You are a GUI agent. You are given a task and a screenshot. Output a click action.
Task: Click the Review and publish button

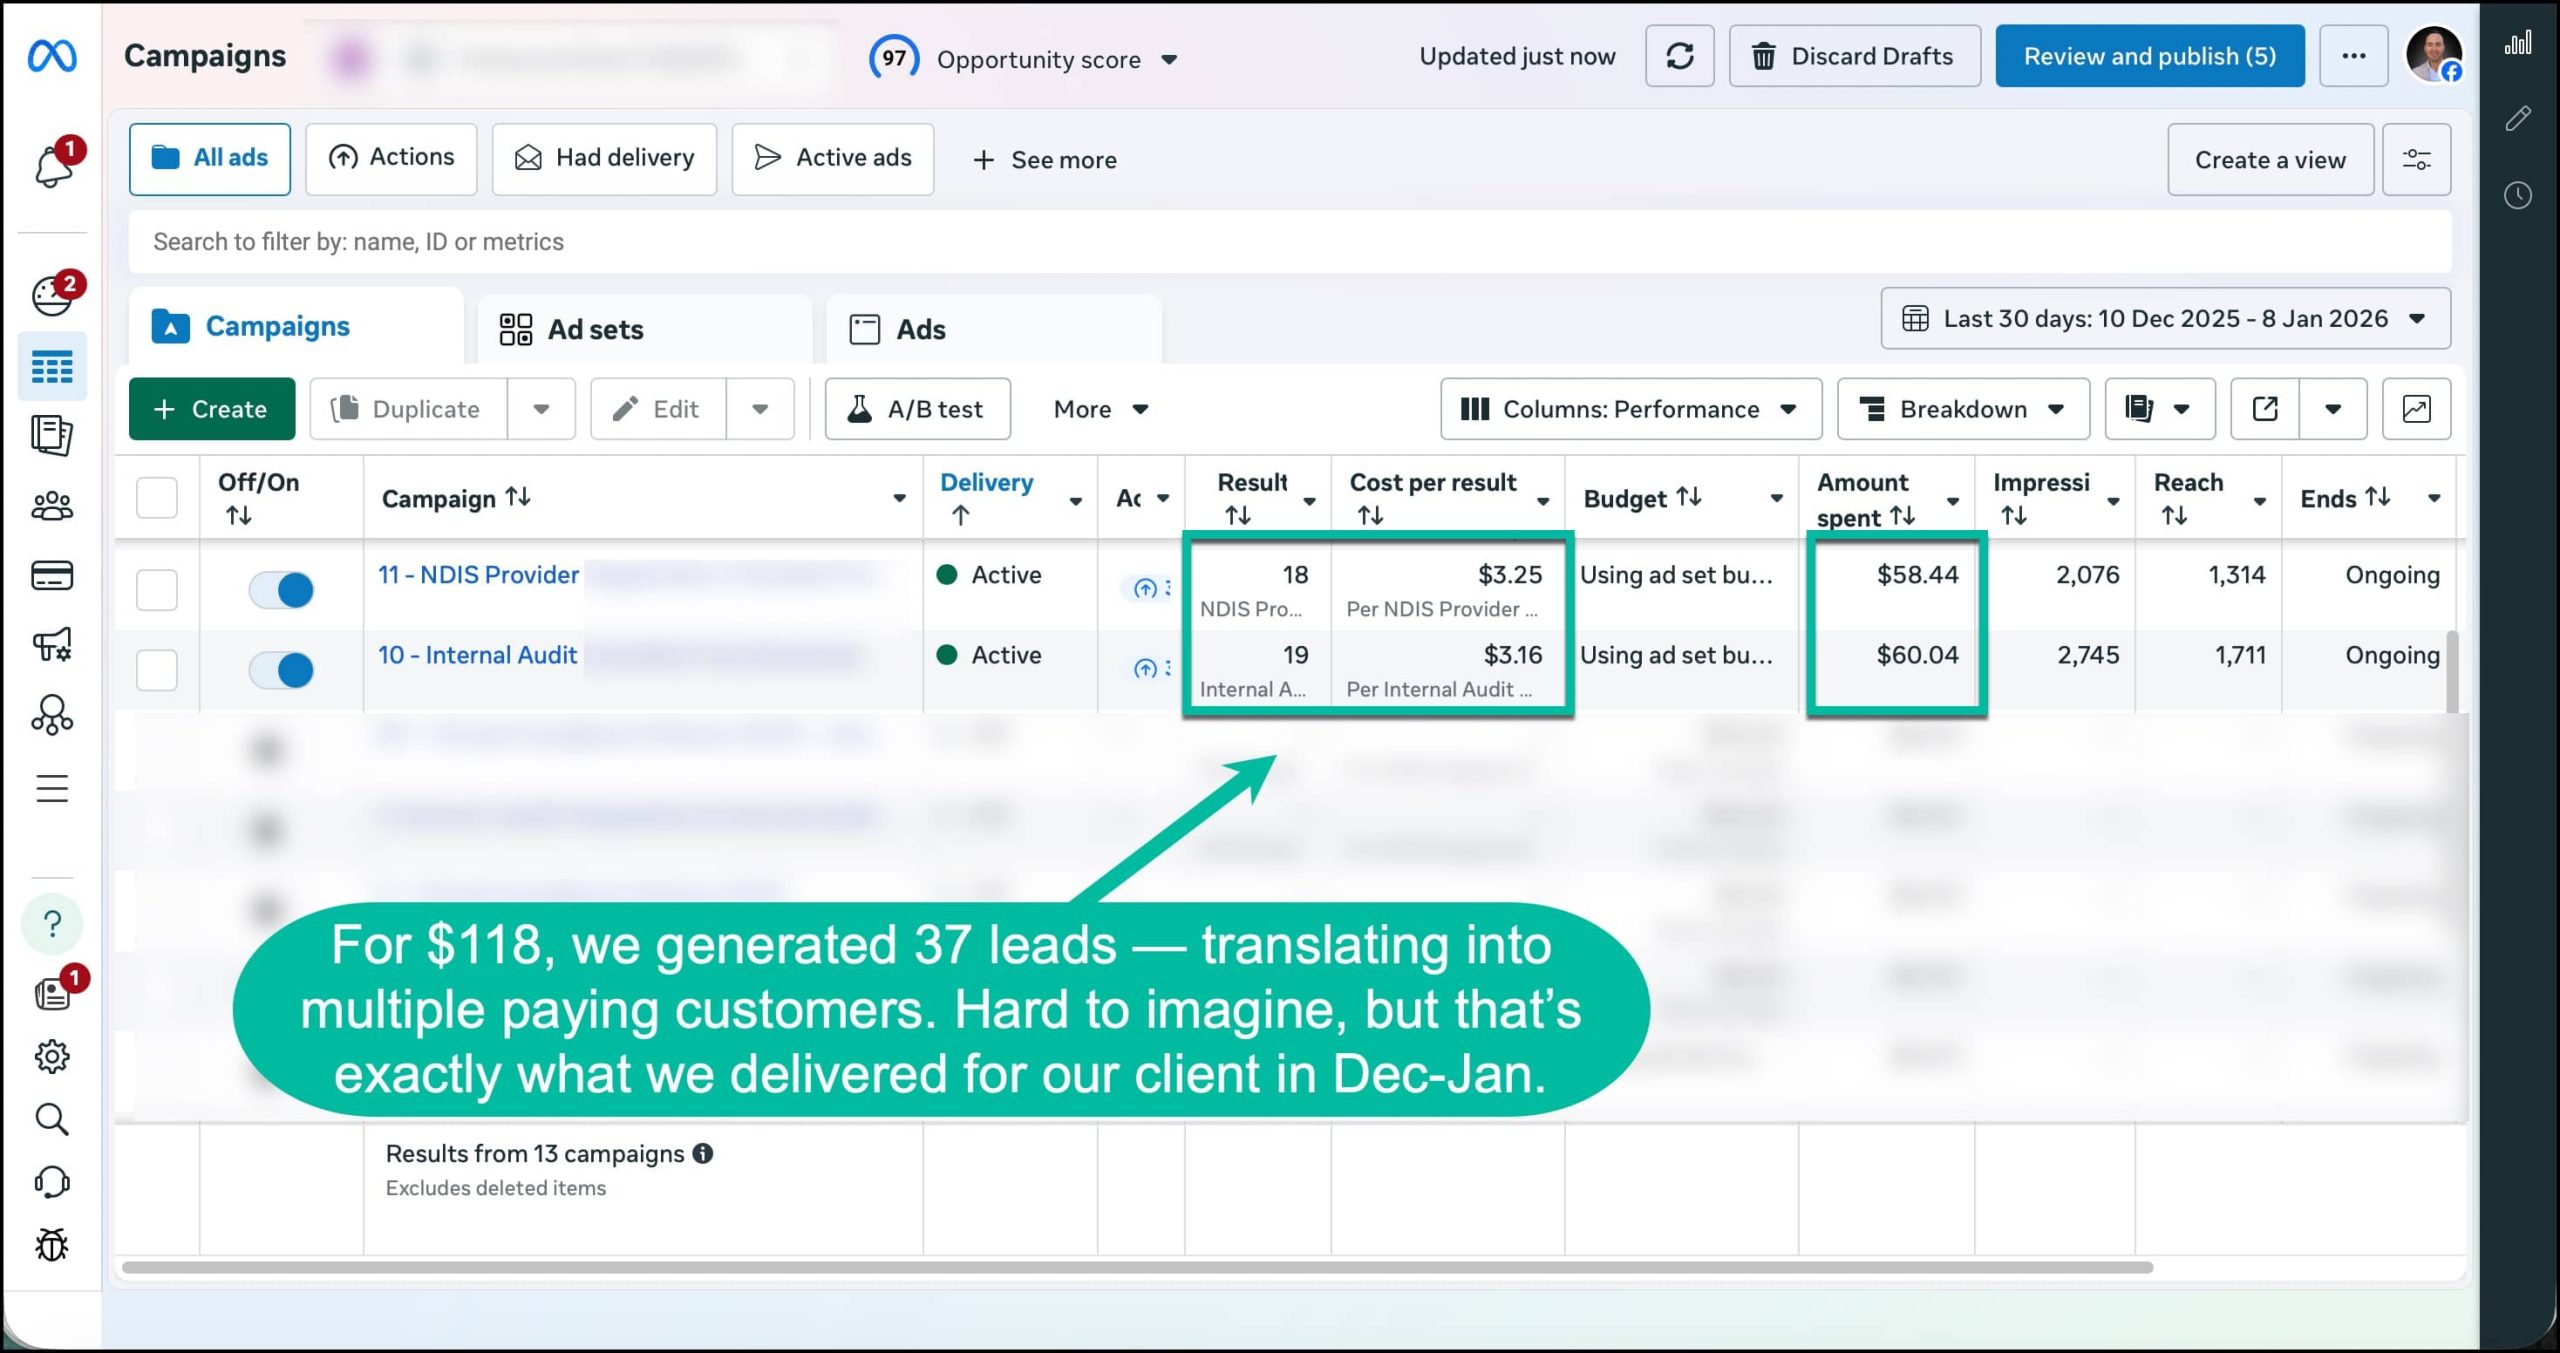click(2149, 56)
